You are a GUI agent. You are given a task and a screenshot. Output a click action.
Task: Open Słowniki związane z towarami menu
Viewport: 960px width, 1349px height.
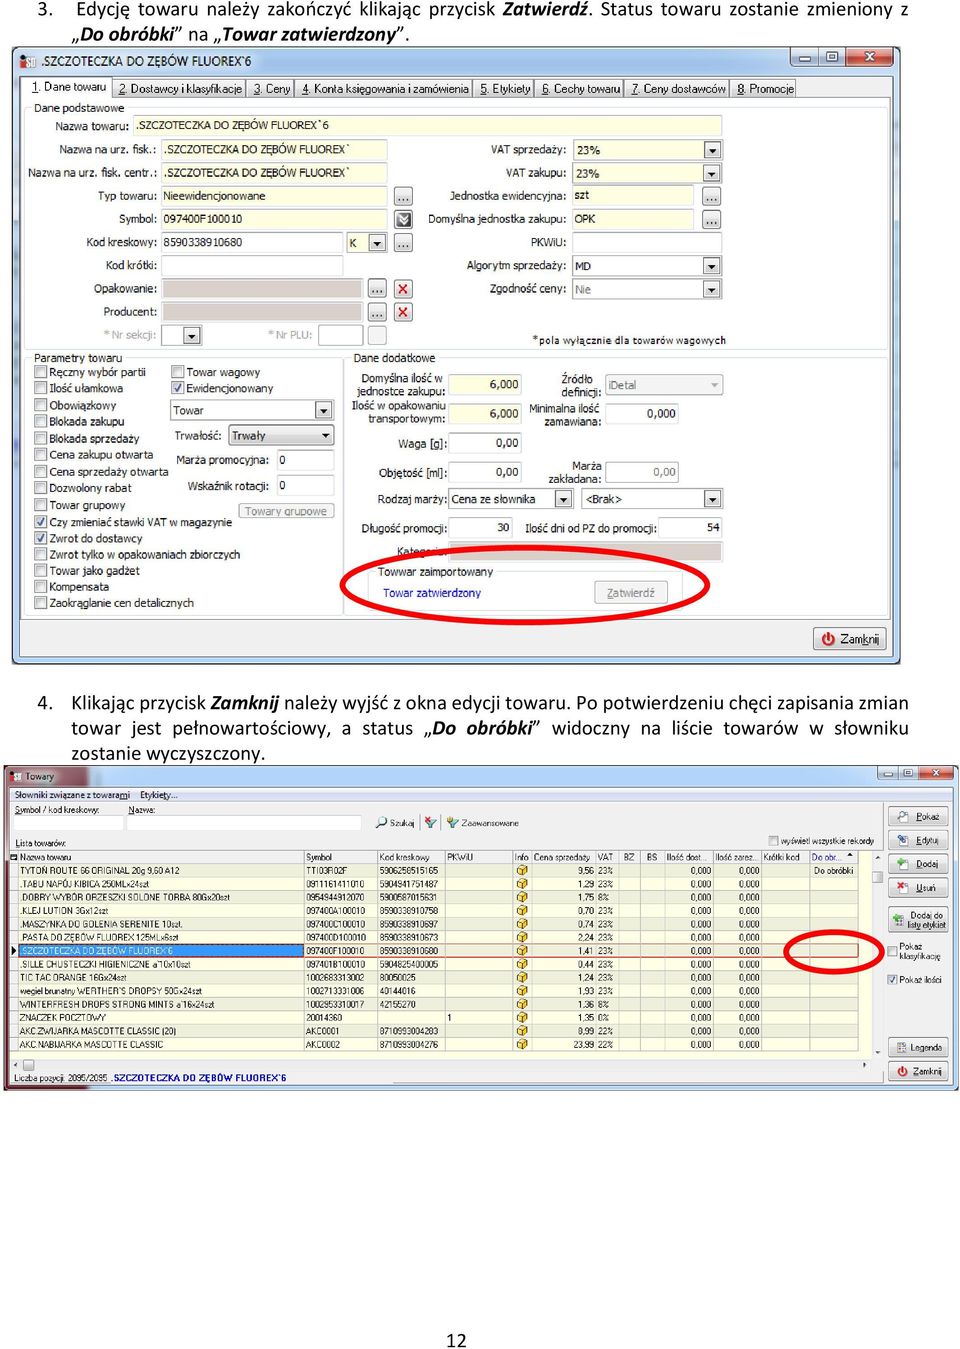[x=72, y=795]
